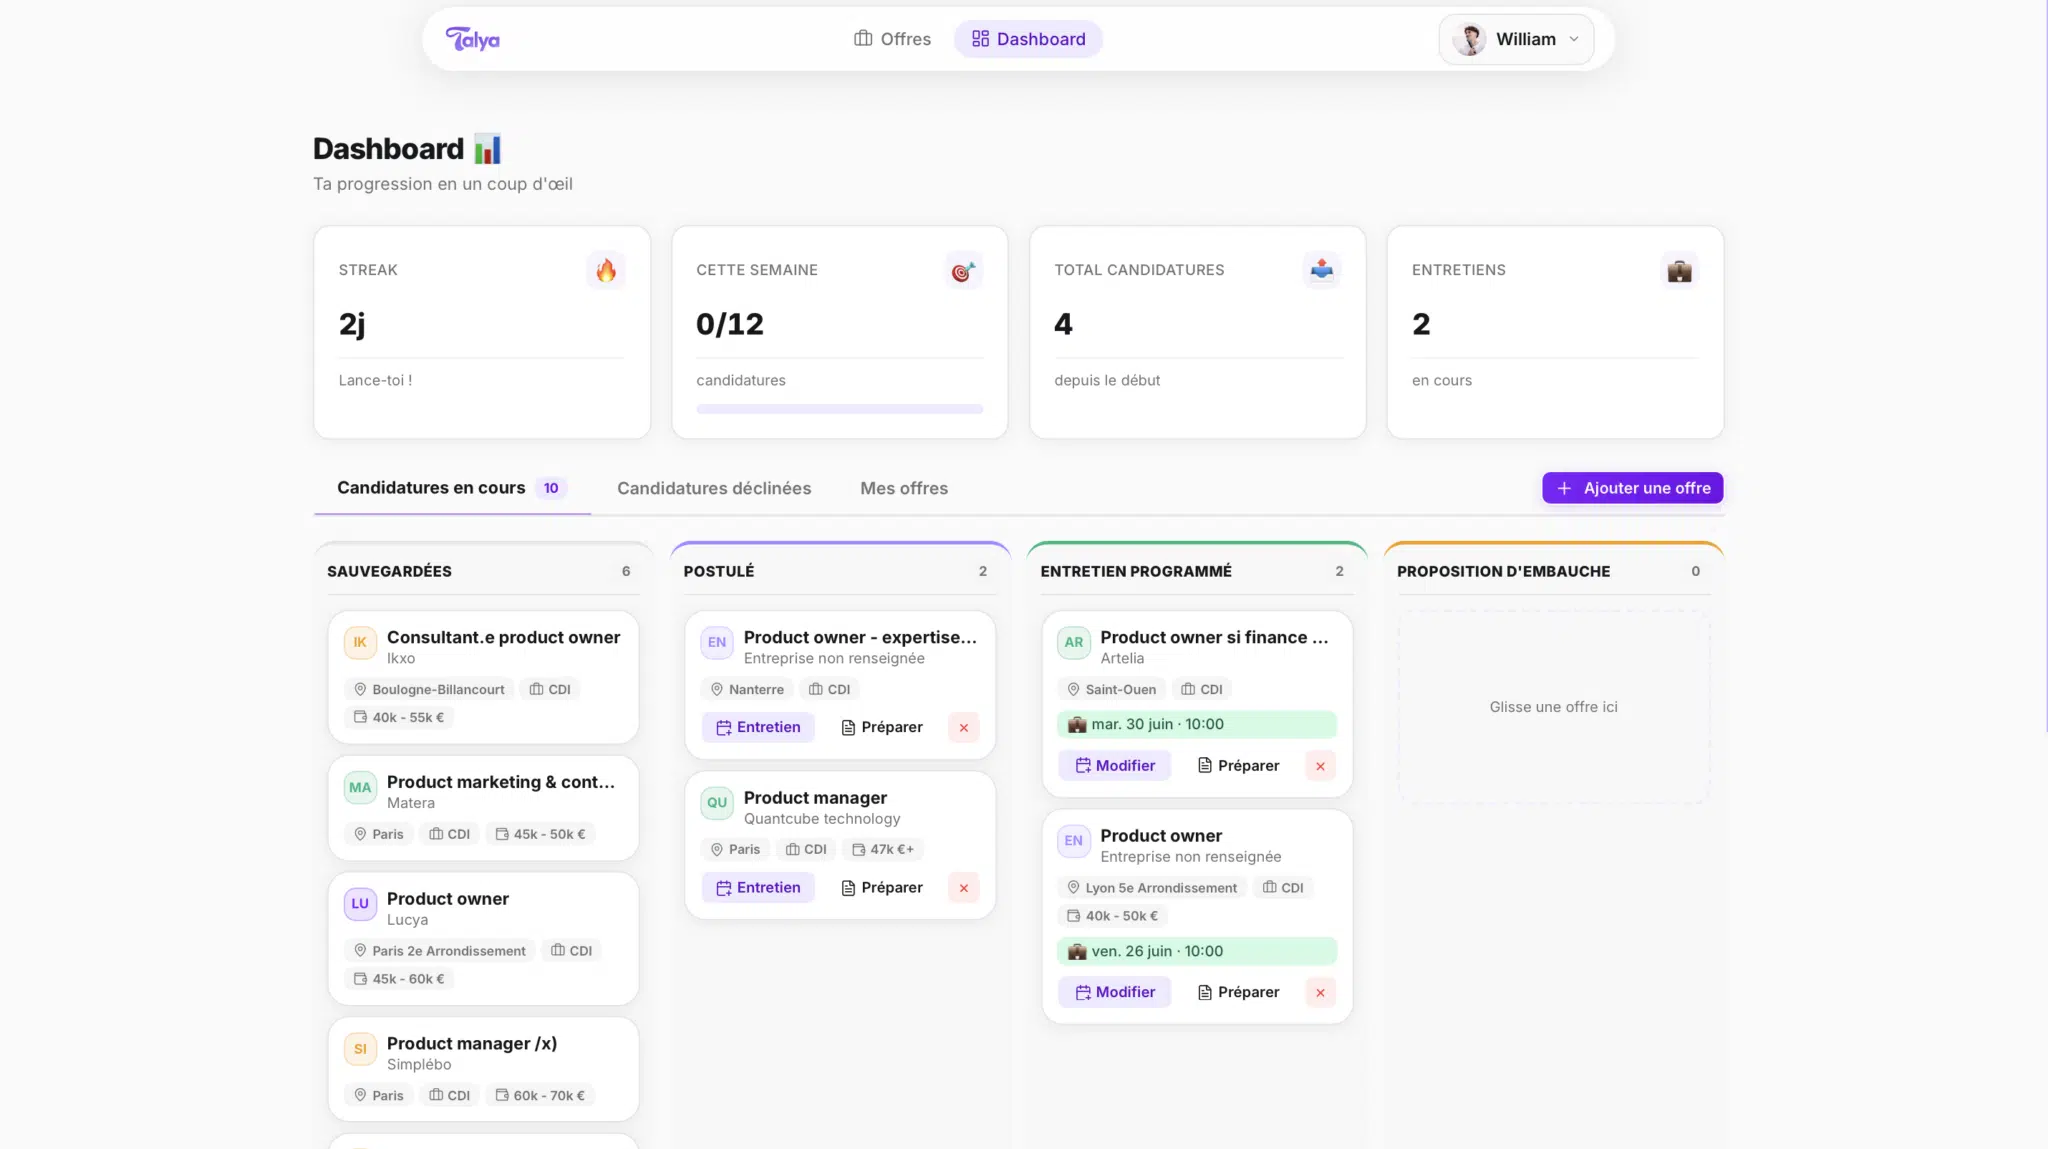Click the weekly target icon
This screenshot has height=1149, width=2048.
(963, 270)
